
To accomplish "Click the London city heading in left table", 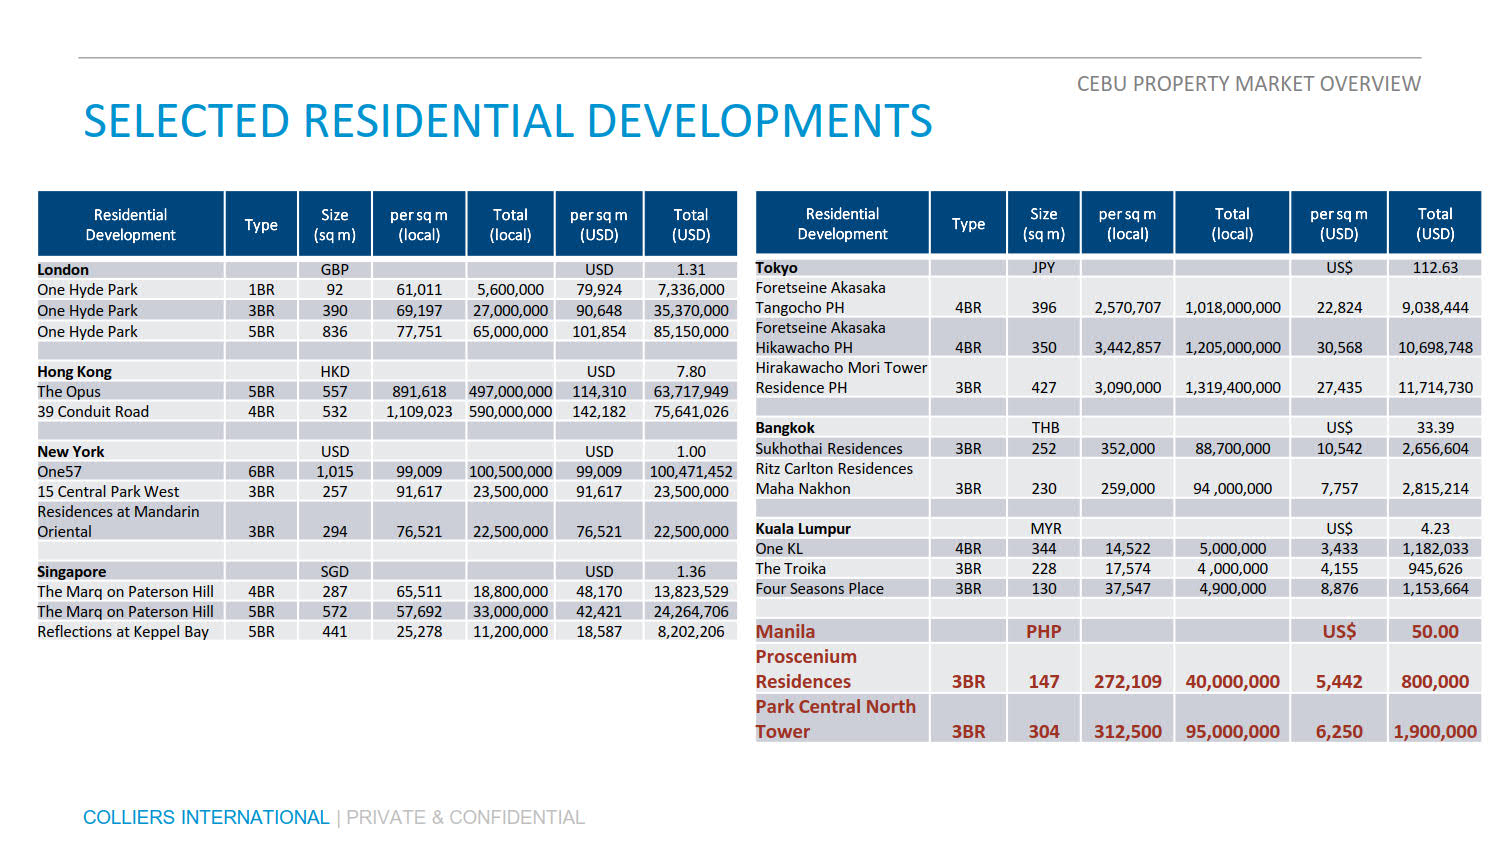I will tap(63, 270).
